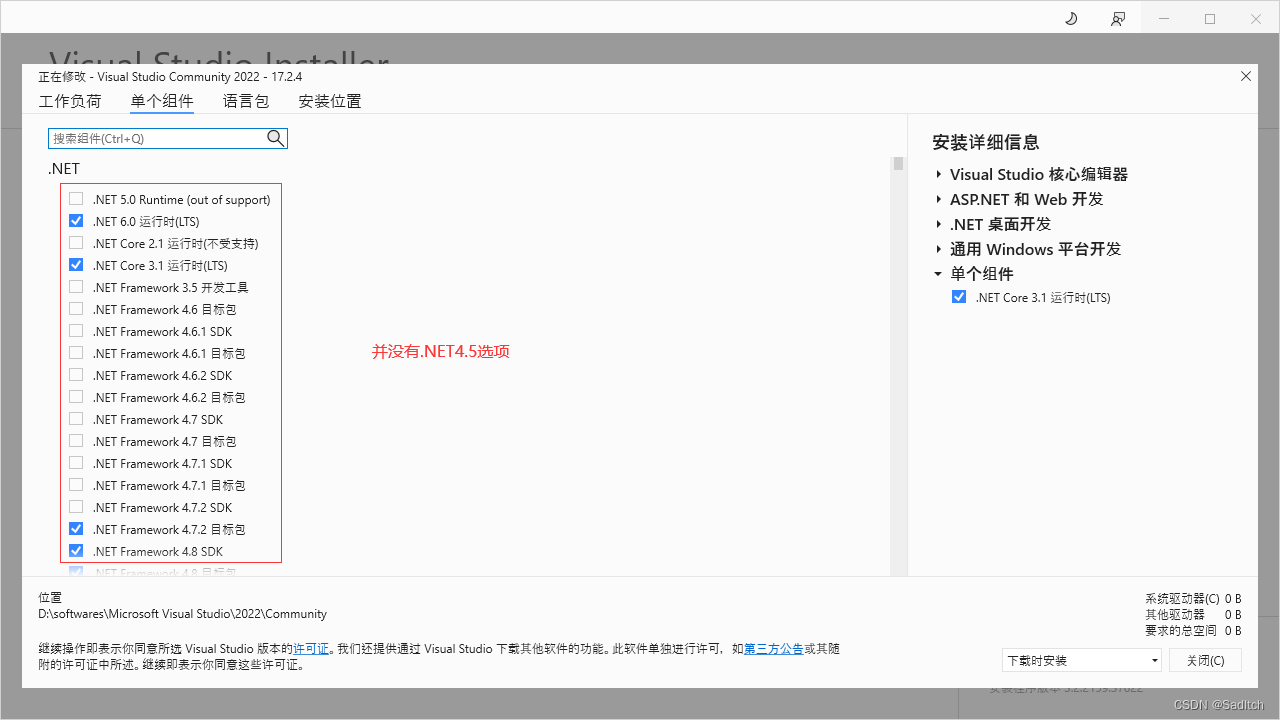
Task: Open 下载时安装 install mode dropdown
Action: tap(1082, 660)
